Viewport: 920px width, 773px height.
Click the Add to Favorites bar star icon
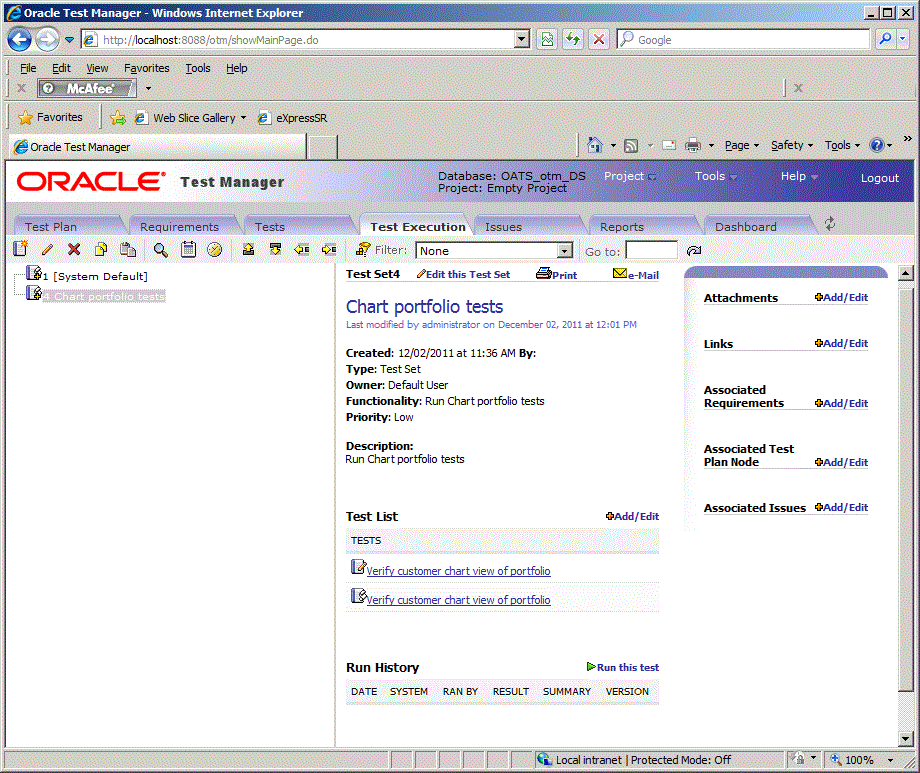(x=118, y=118)
